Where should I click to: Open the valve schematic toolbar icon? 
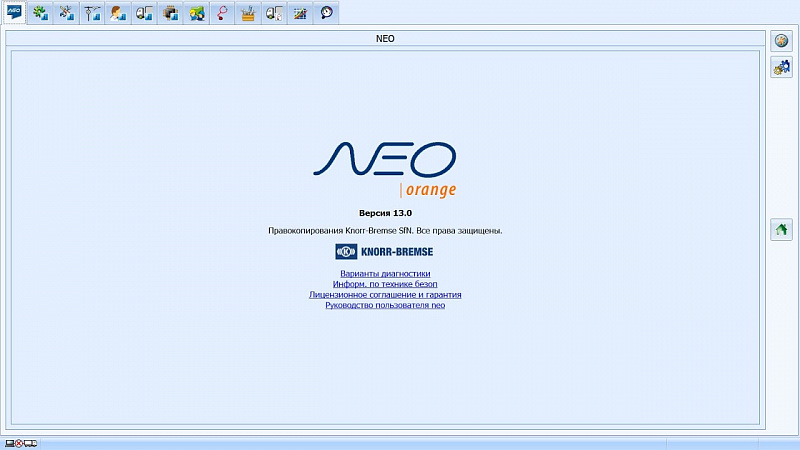92,12
